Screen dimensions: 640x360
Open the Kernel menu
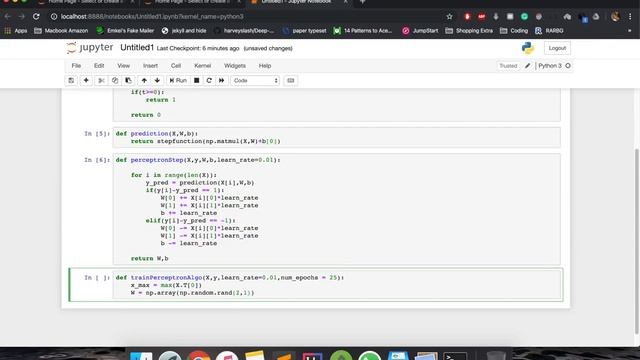click(x=202, y=66)
